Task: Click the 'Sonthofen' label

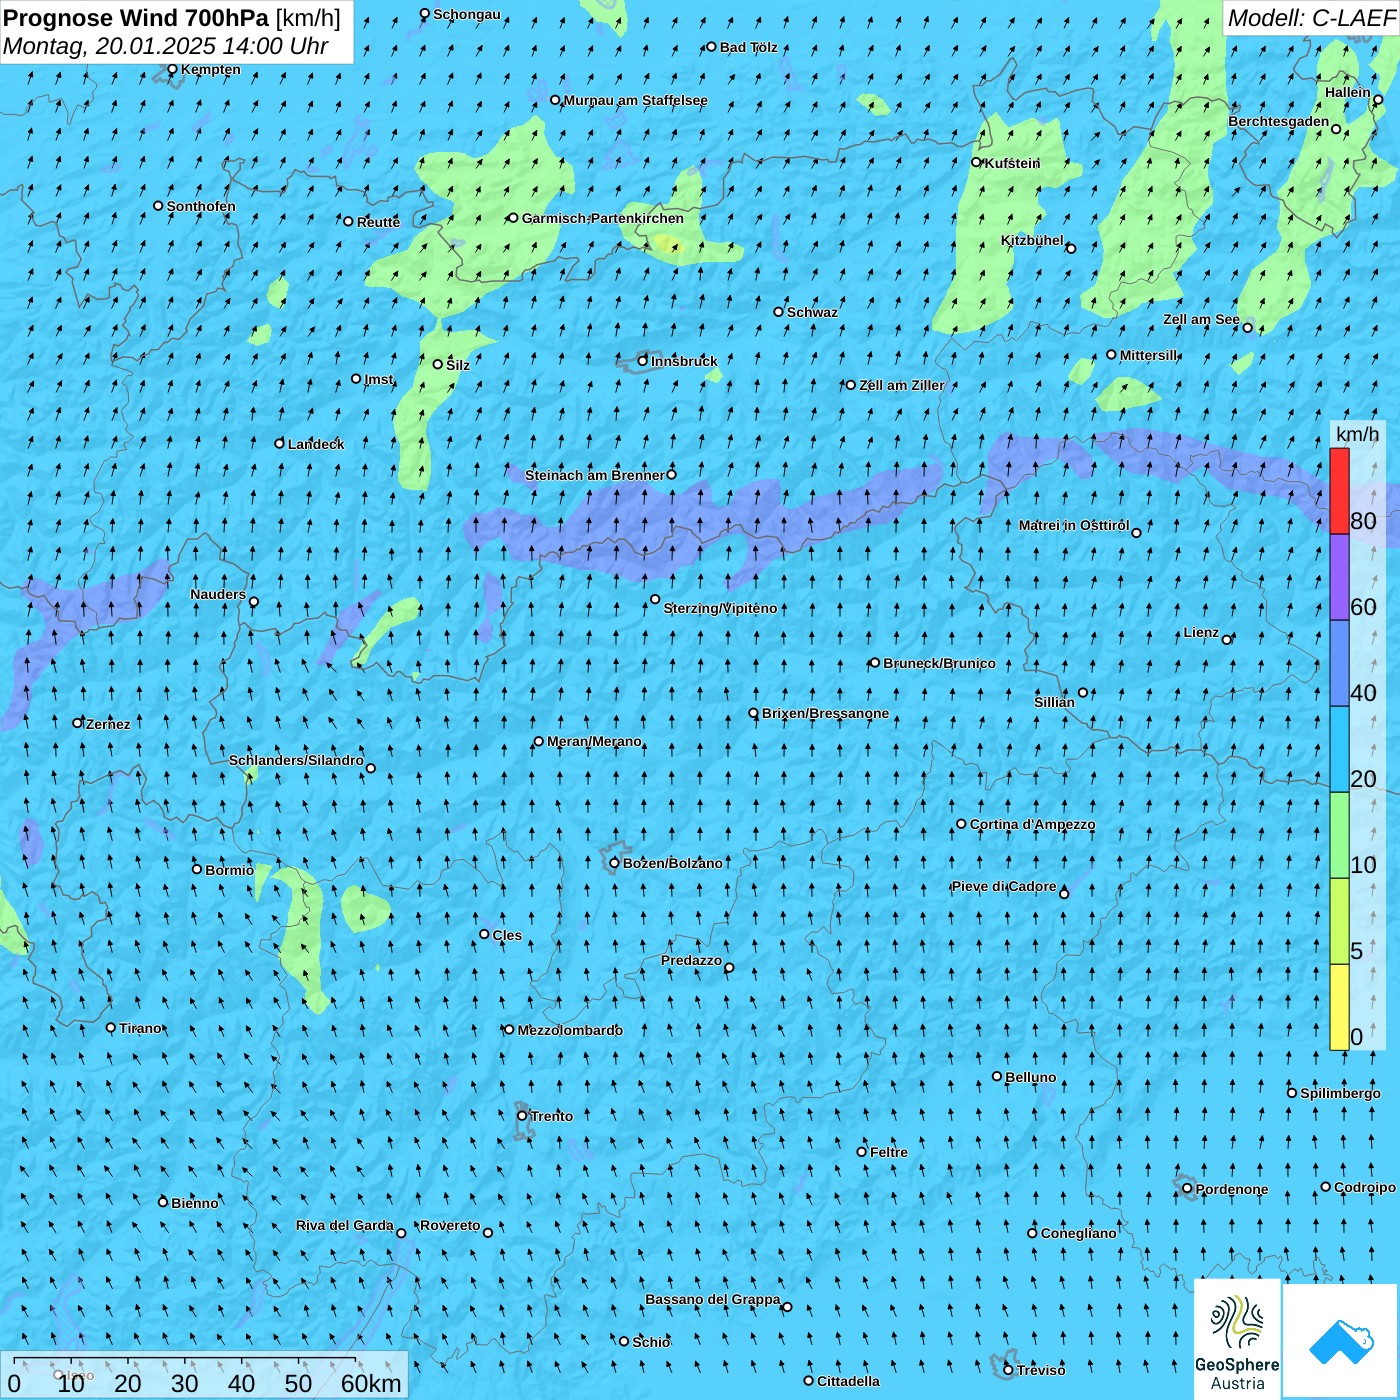Action: click(201, 206)
